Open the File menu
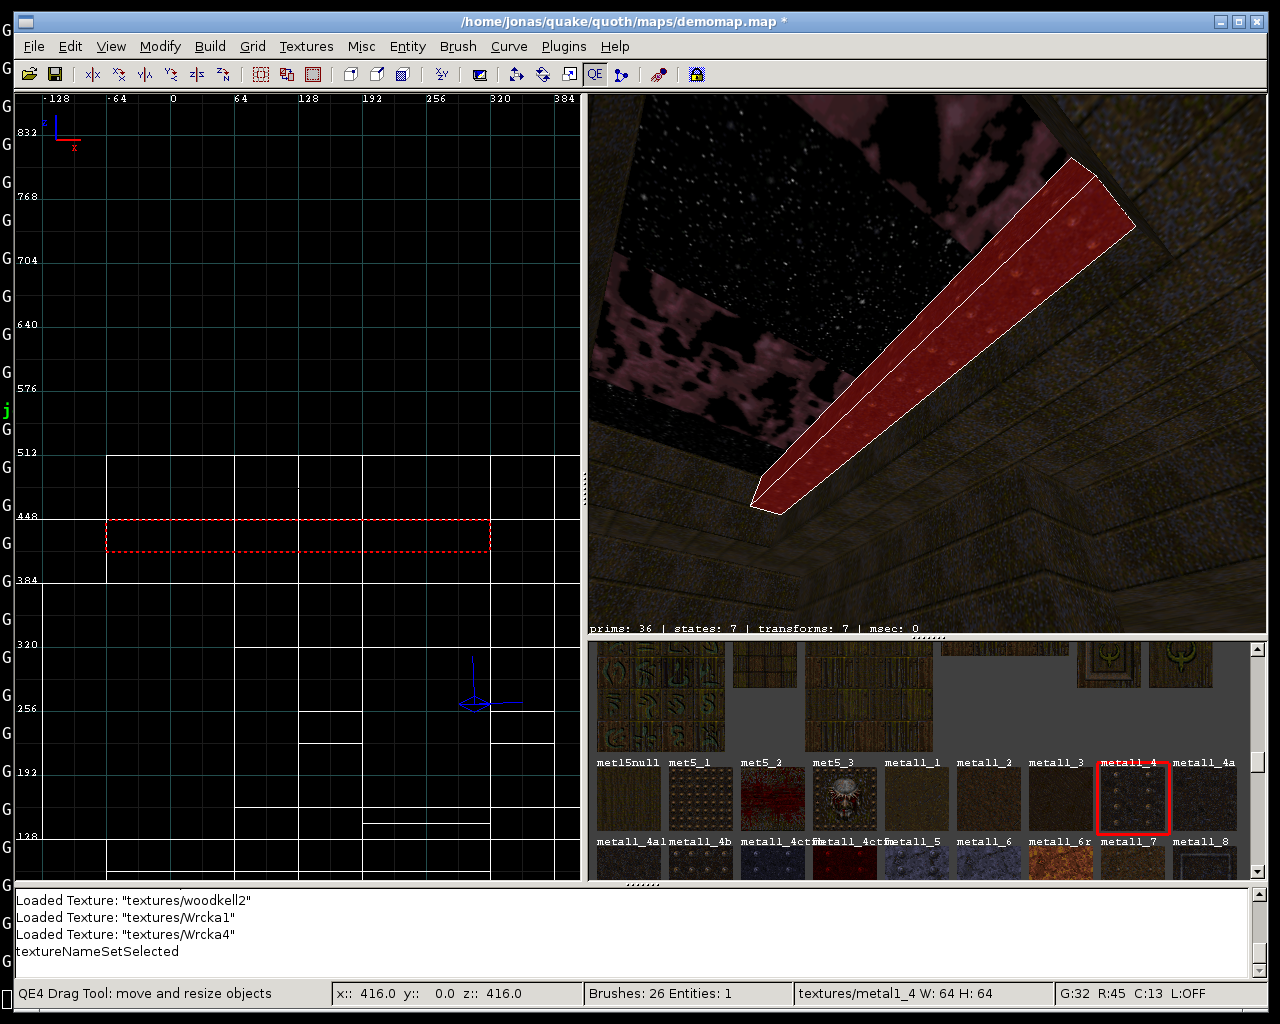The width and height of the screenshot is (1280, 1024). pyautogui.click(x=34, y=46)
